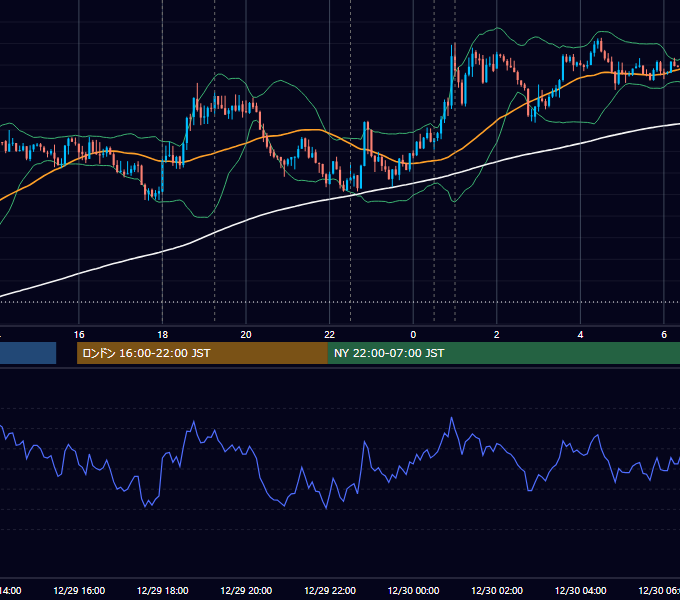Click the hour label 0 on upper axis
Screen dimensions: 680x600
[x=413, y=335]
